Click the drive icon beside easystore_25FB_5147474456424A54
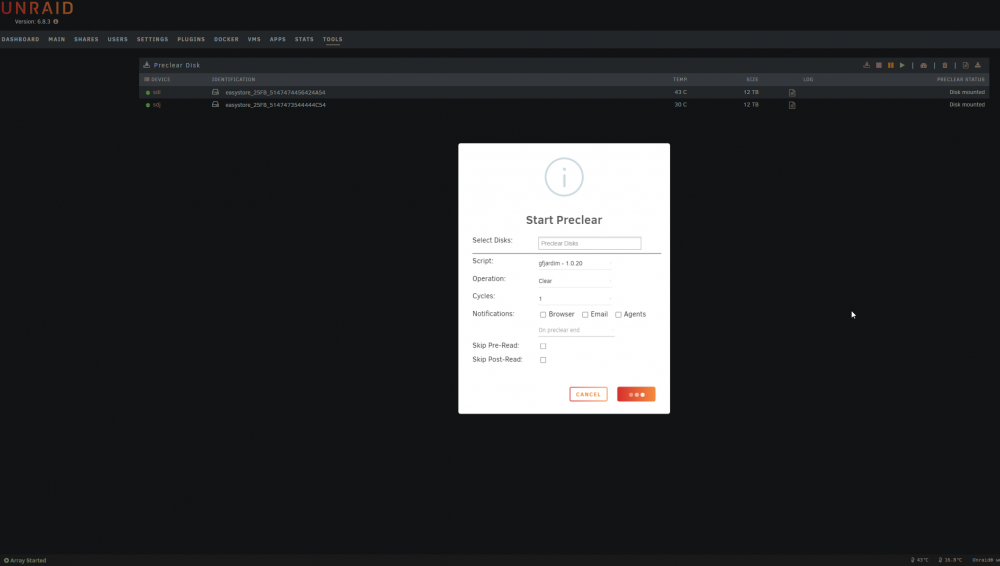This screenshot has height=566, width=1000. pyautogui.click(x=216, y=92)
